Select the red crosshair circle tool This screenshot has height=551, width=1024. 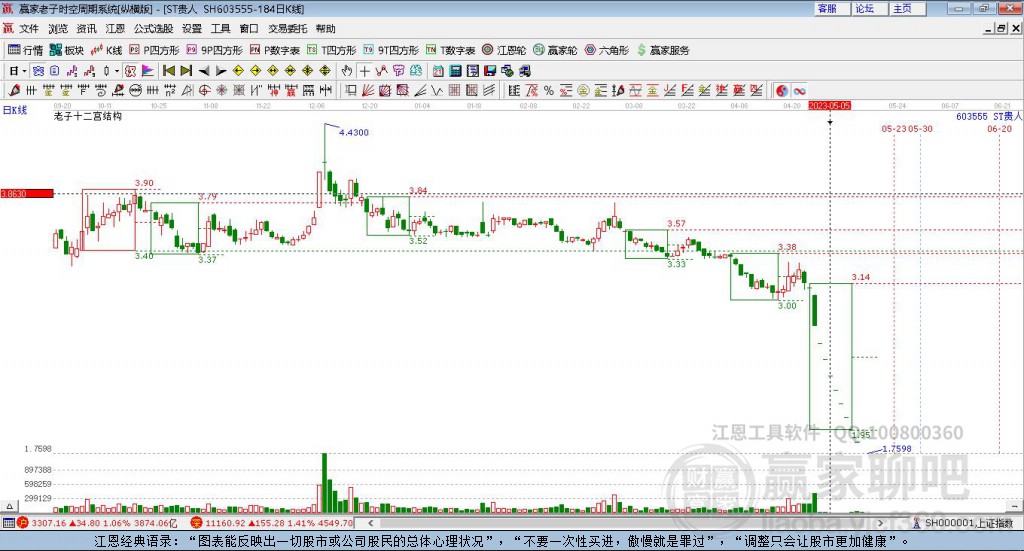tap(204, 90)
